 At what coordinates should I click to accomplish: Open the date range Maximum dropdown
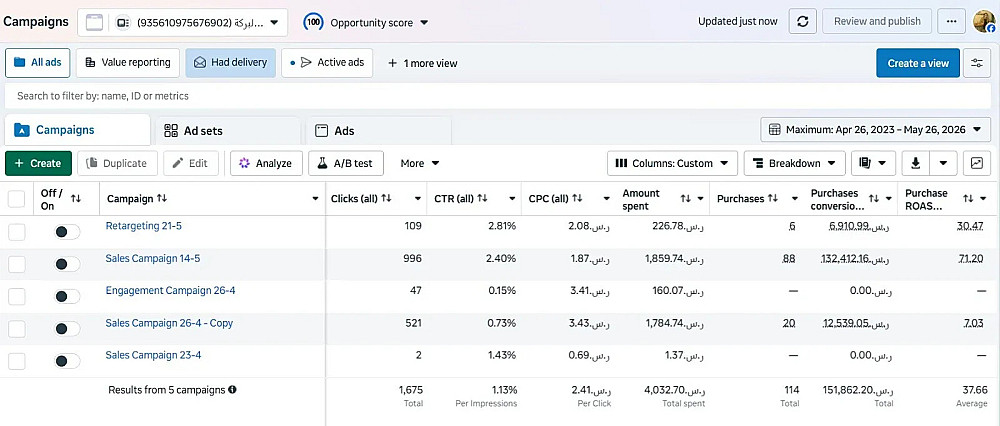pyautogui.click(x=874, y=129)
